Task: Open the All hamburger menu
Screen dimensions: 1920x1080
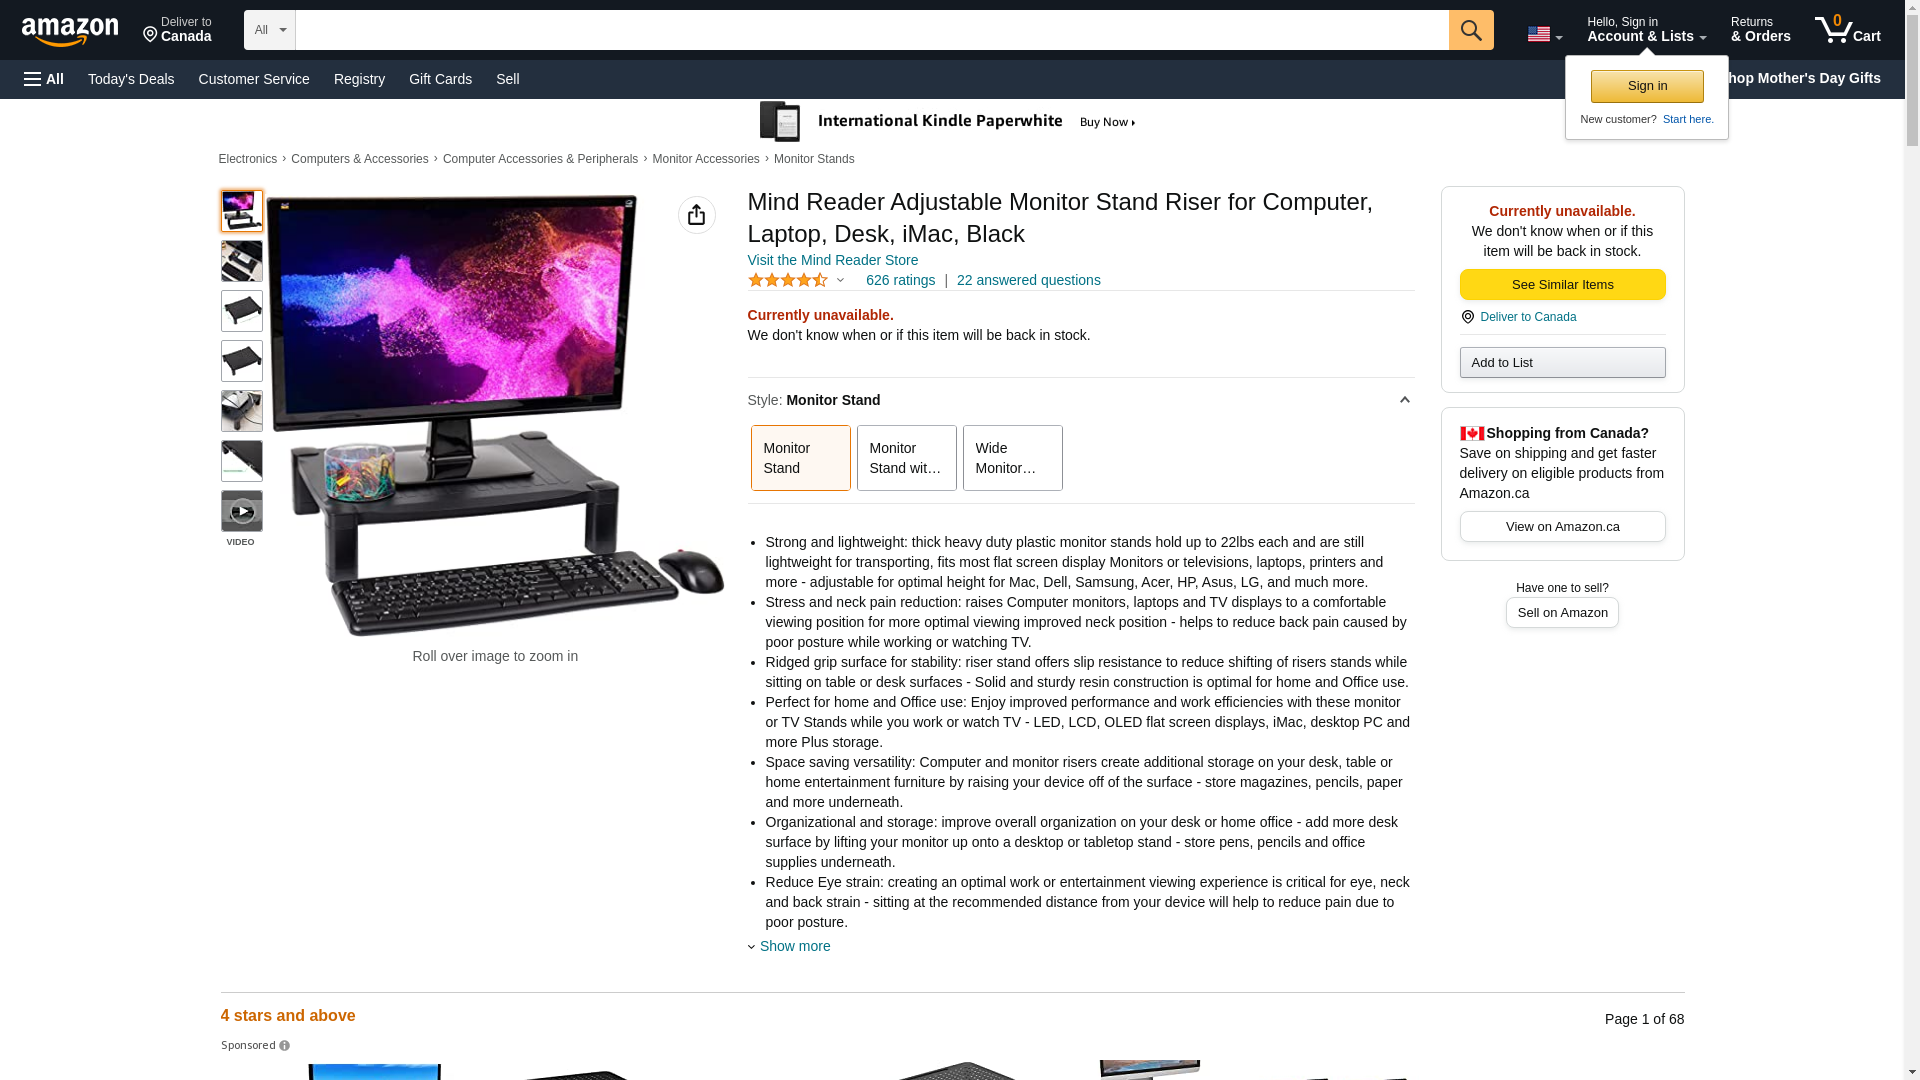Action: coord(44,79)
